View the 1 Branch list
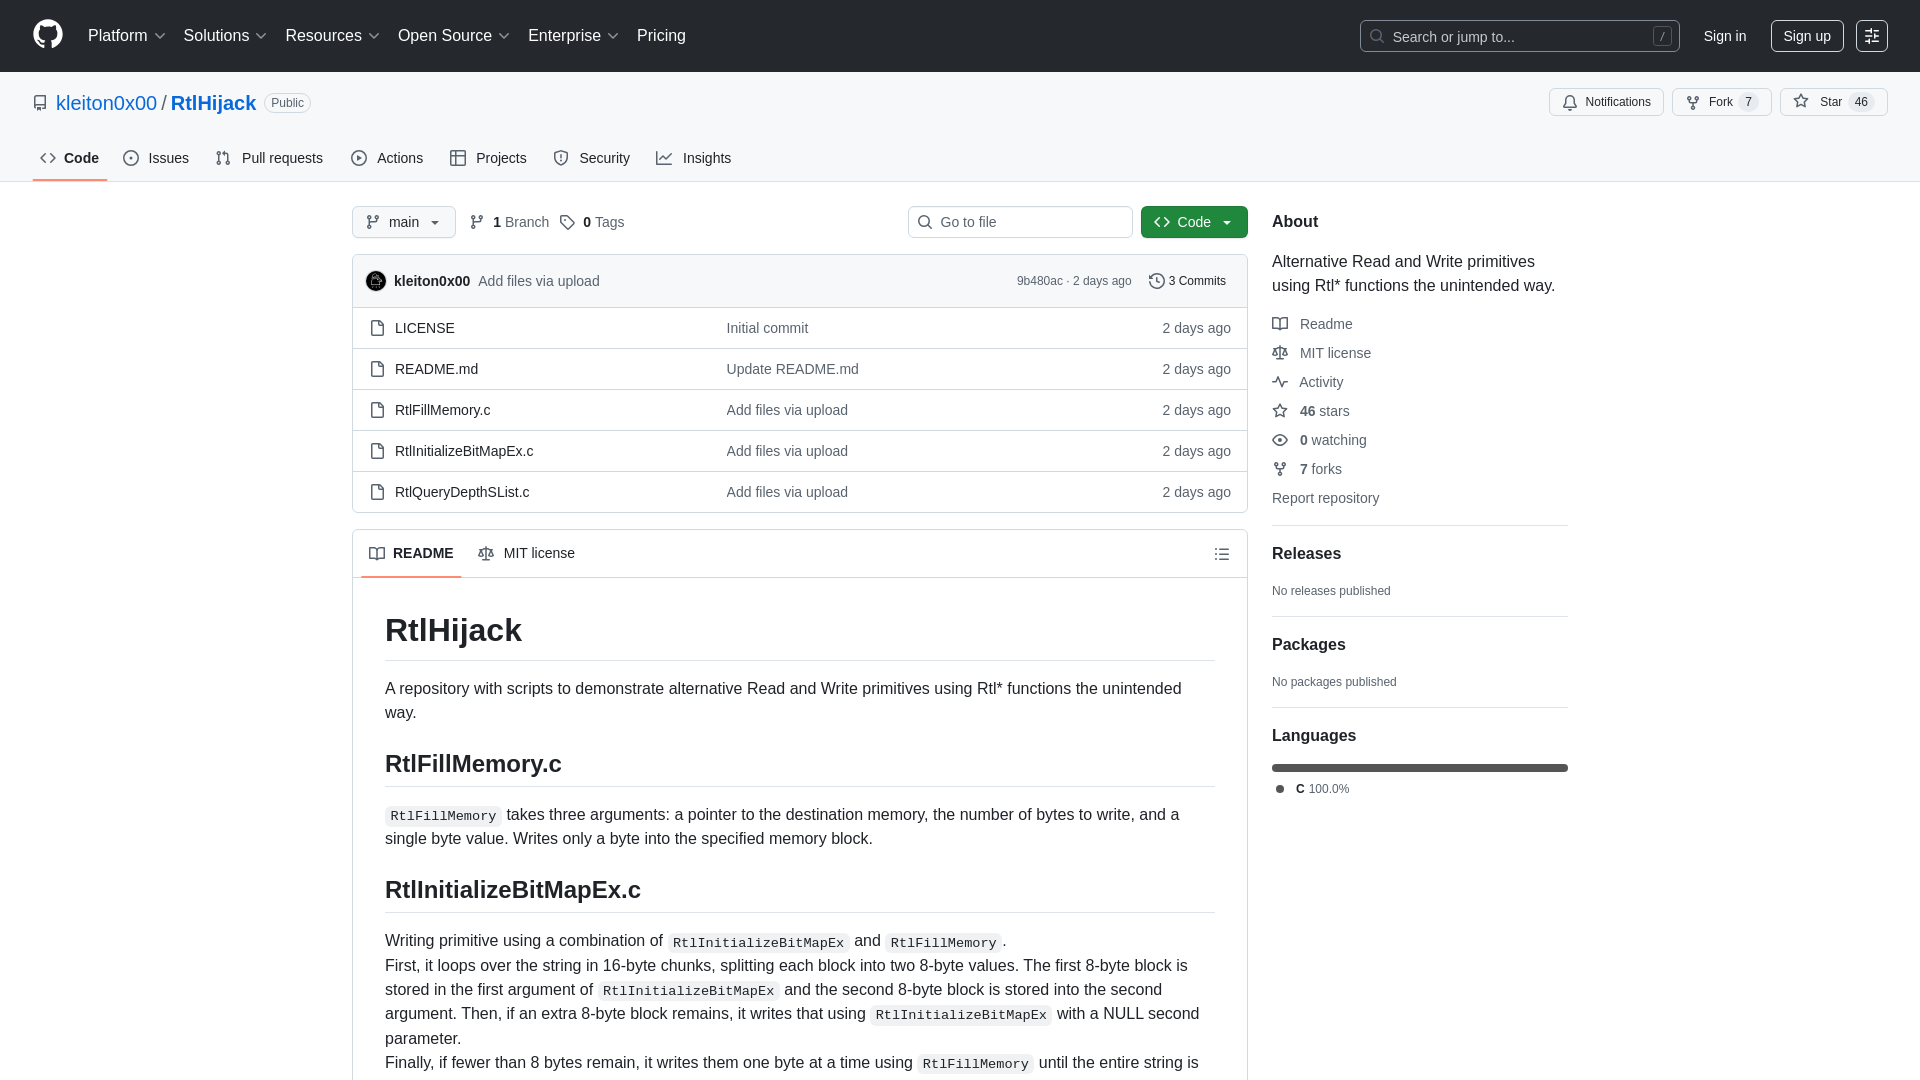The image size is (1920, 1080). point(509,222)
